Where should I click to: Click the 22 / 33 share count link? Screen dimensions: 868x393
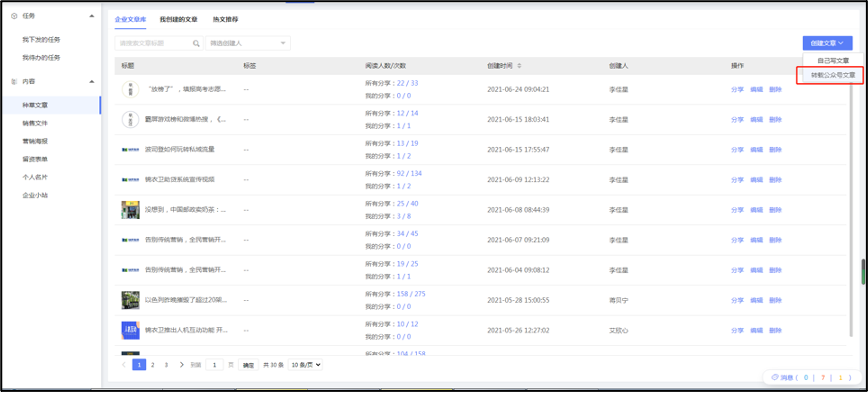[407, 83]
